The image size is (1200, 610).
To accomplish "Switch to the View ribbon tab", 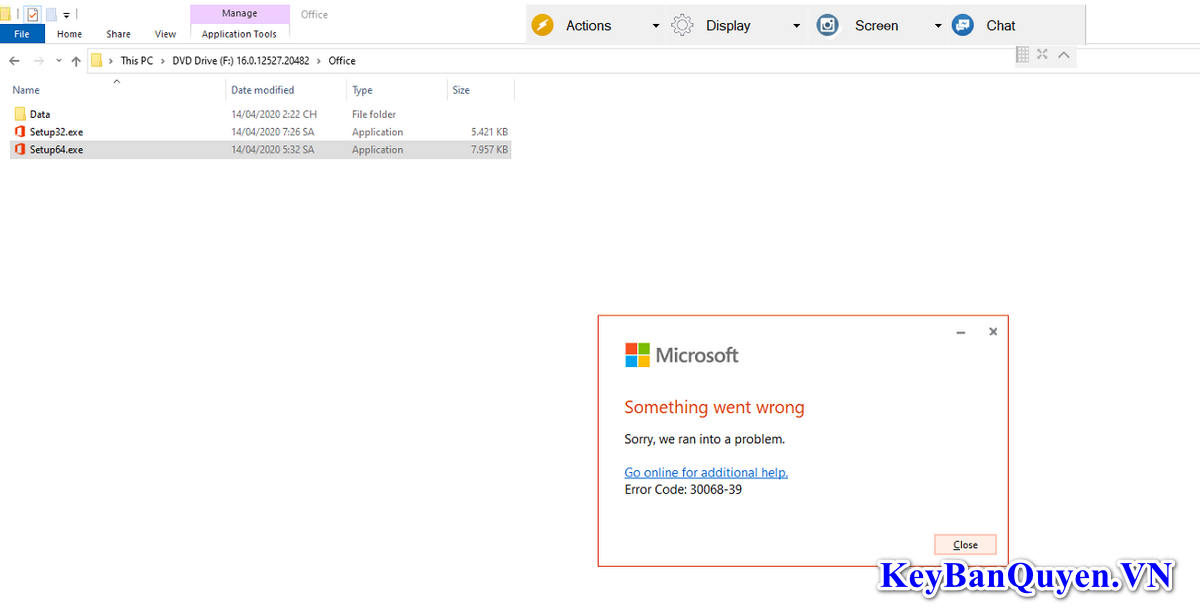I will (164, 33).
